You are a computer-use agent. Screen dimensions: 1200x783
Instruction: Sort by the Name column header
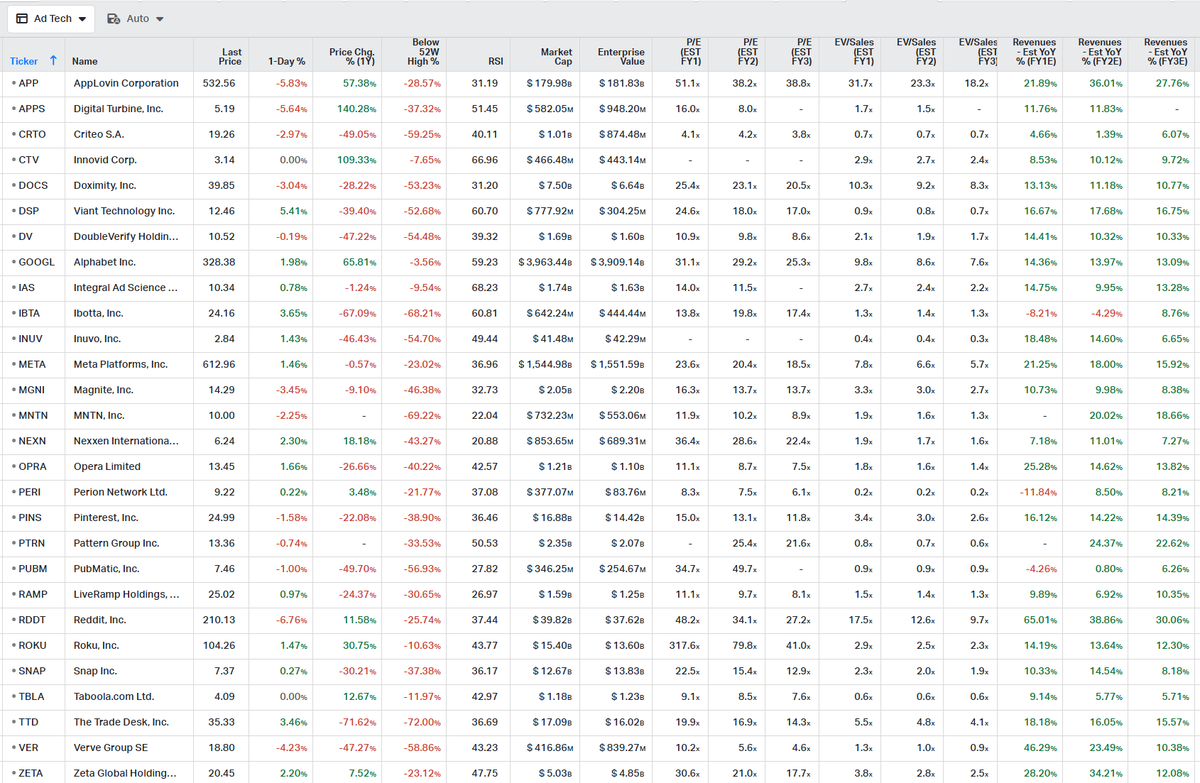pyautogui.click(x=85, y=61)
